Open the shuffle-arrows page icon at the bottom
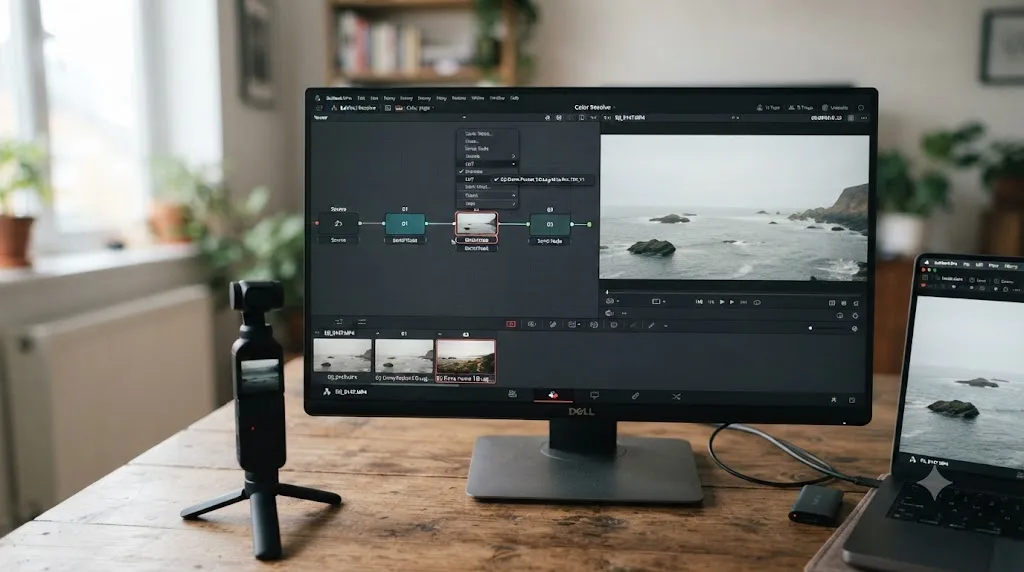 pyautogui.click(x=676, y=396)
